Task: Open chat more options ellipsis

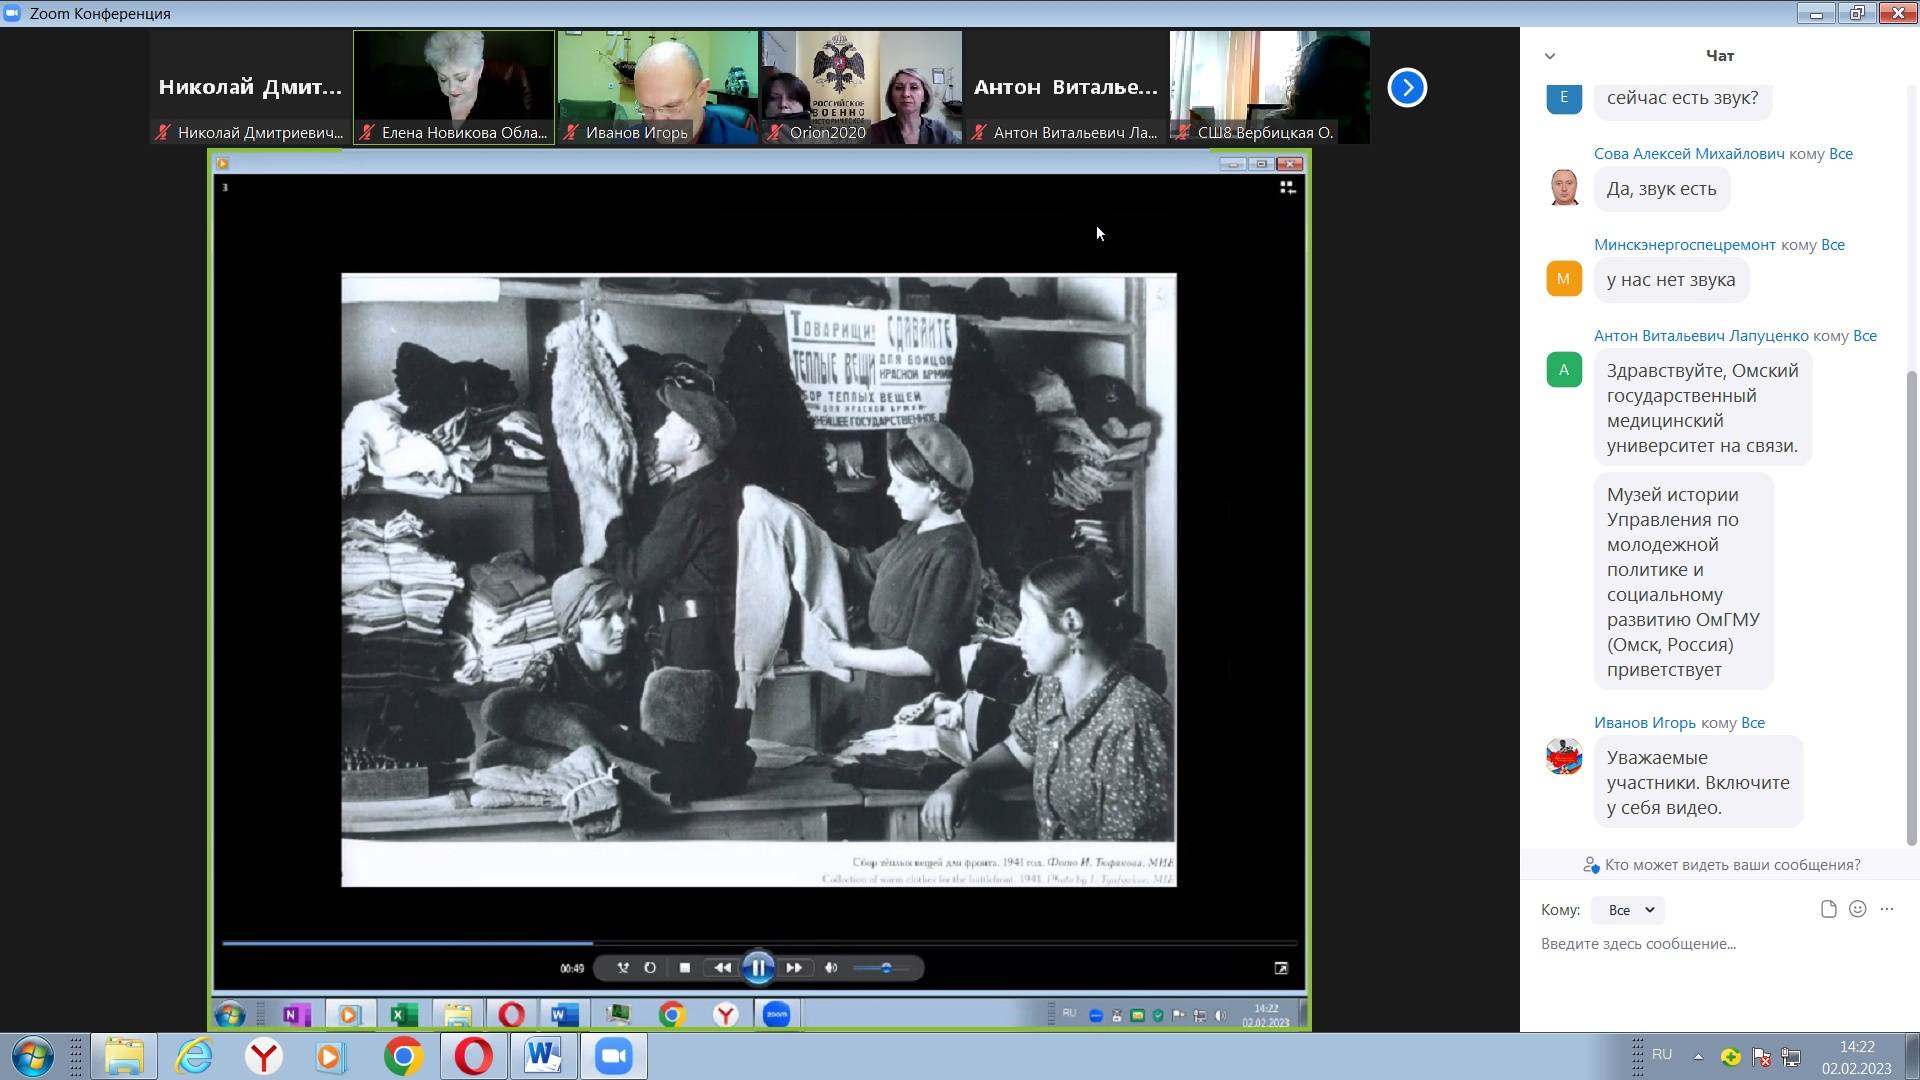Action: coord(1887,909)
